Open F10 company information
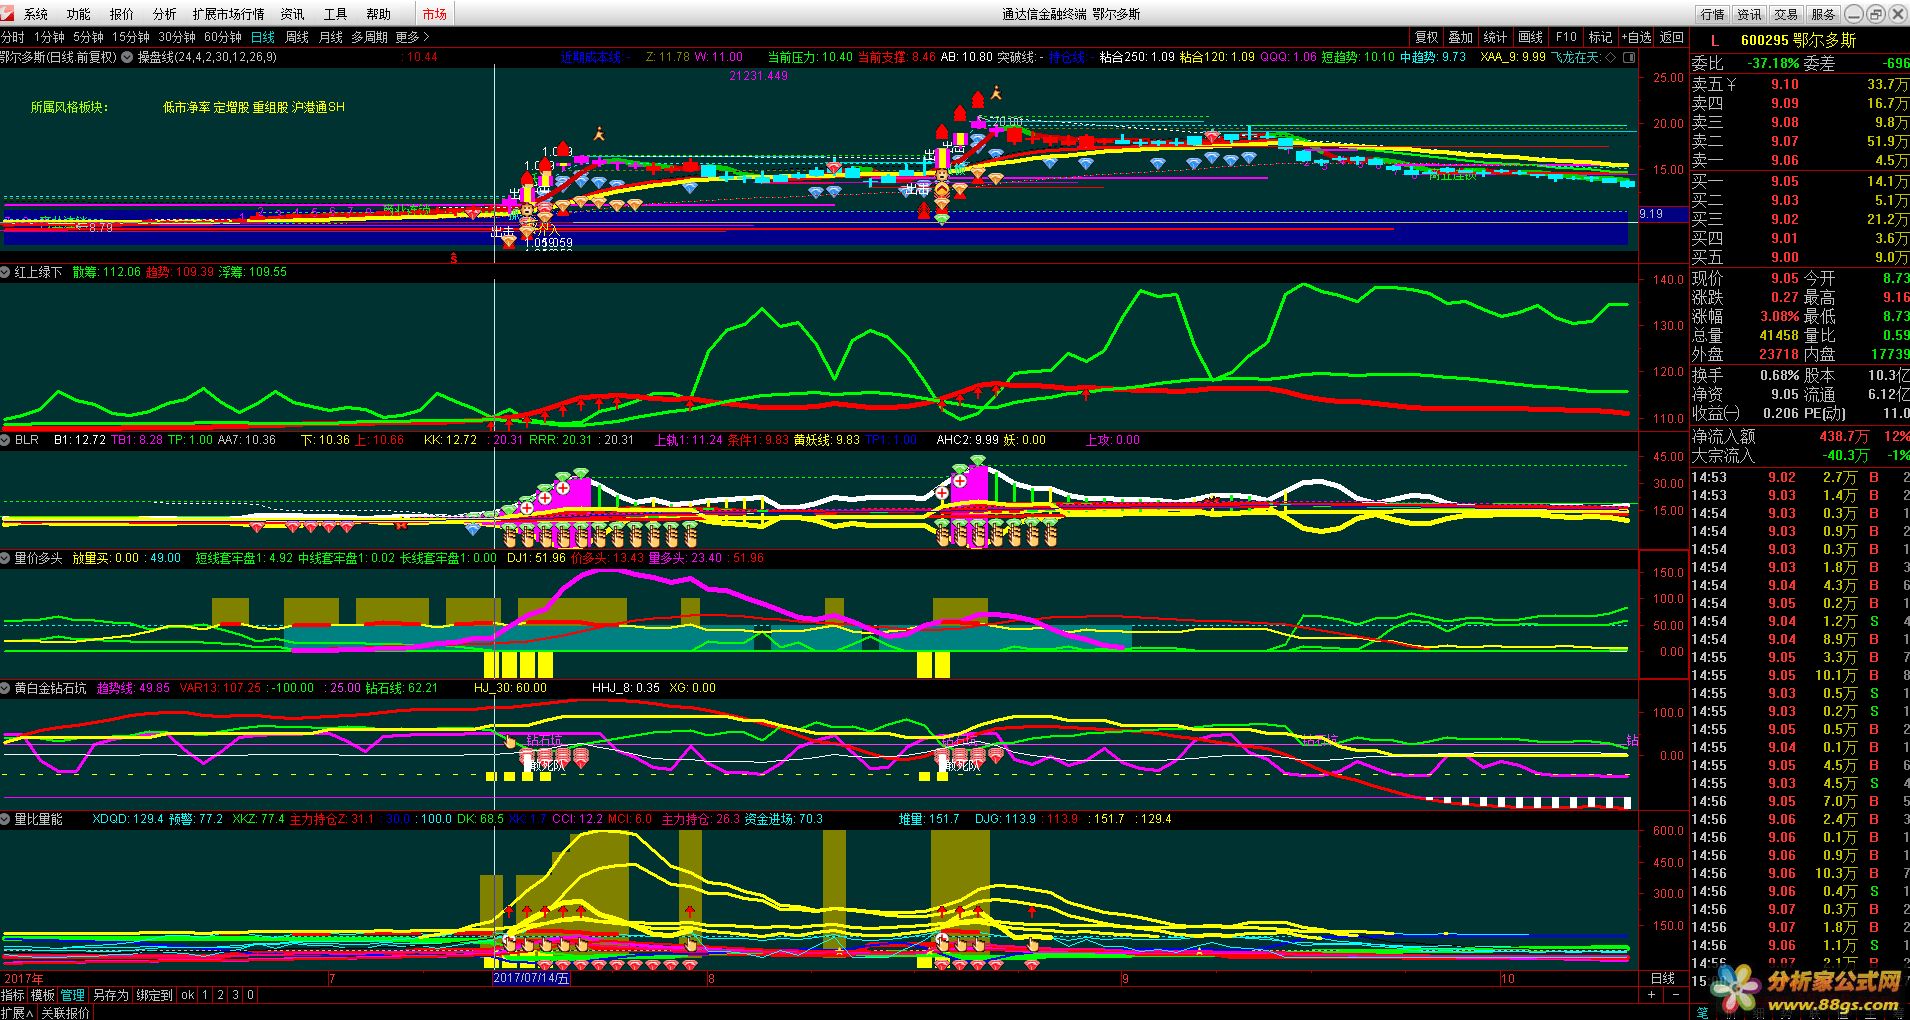 (x=1566, y=37)
